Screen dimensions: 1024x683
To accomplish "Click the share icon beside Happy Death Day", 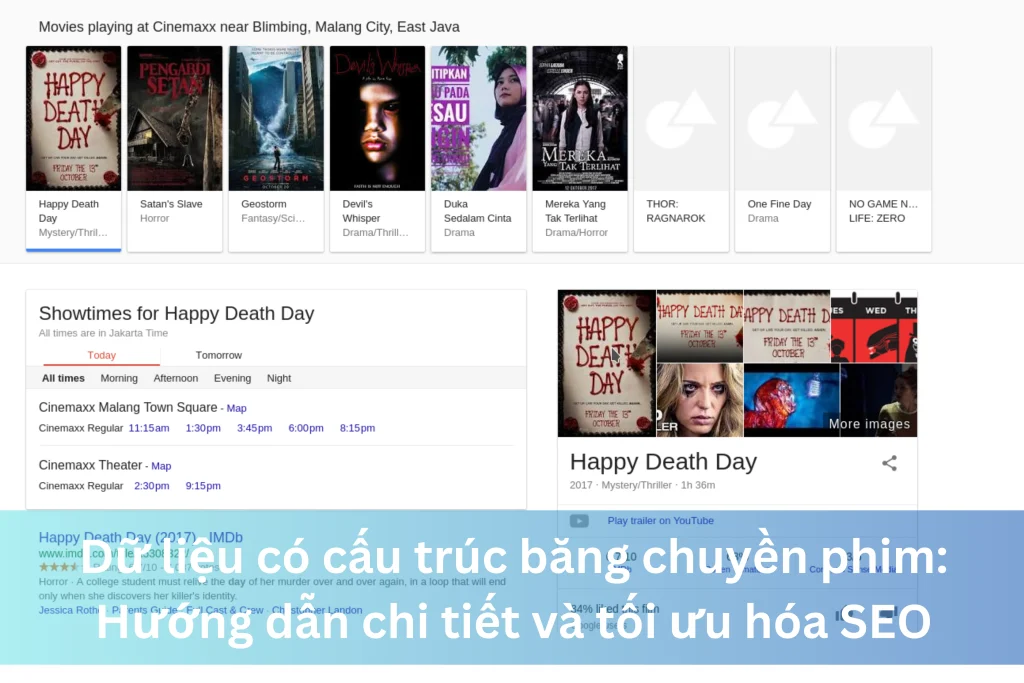I will tap(889, 463).
